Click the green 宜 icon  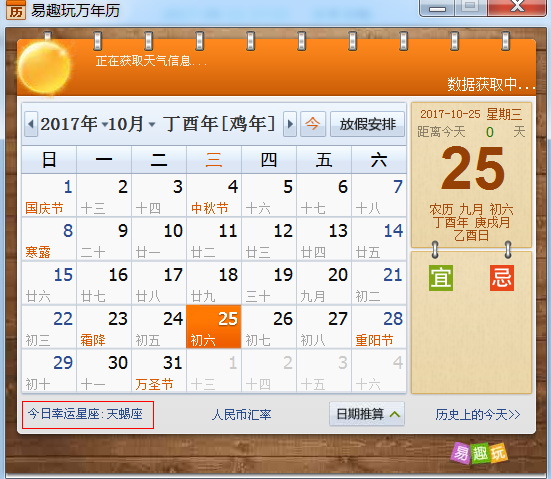[441, 278]
